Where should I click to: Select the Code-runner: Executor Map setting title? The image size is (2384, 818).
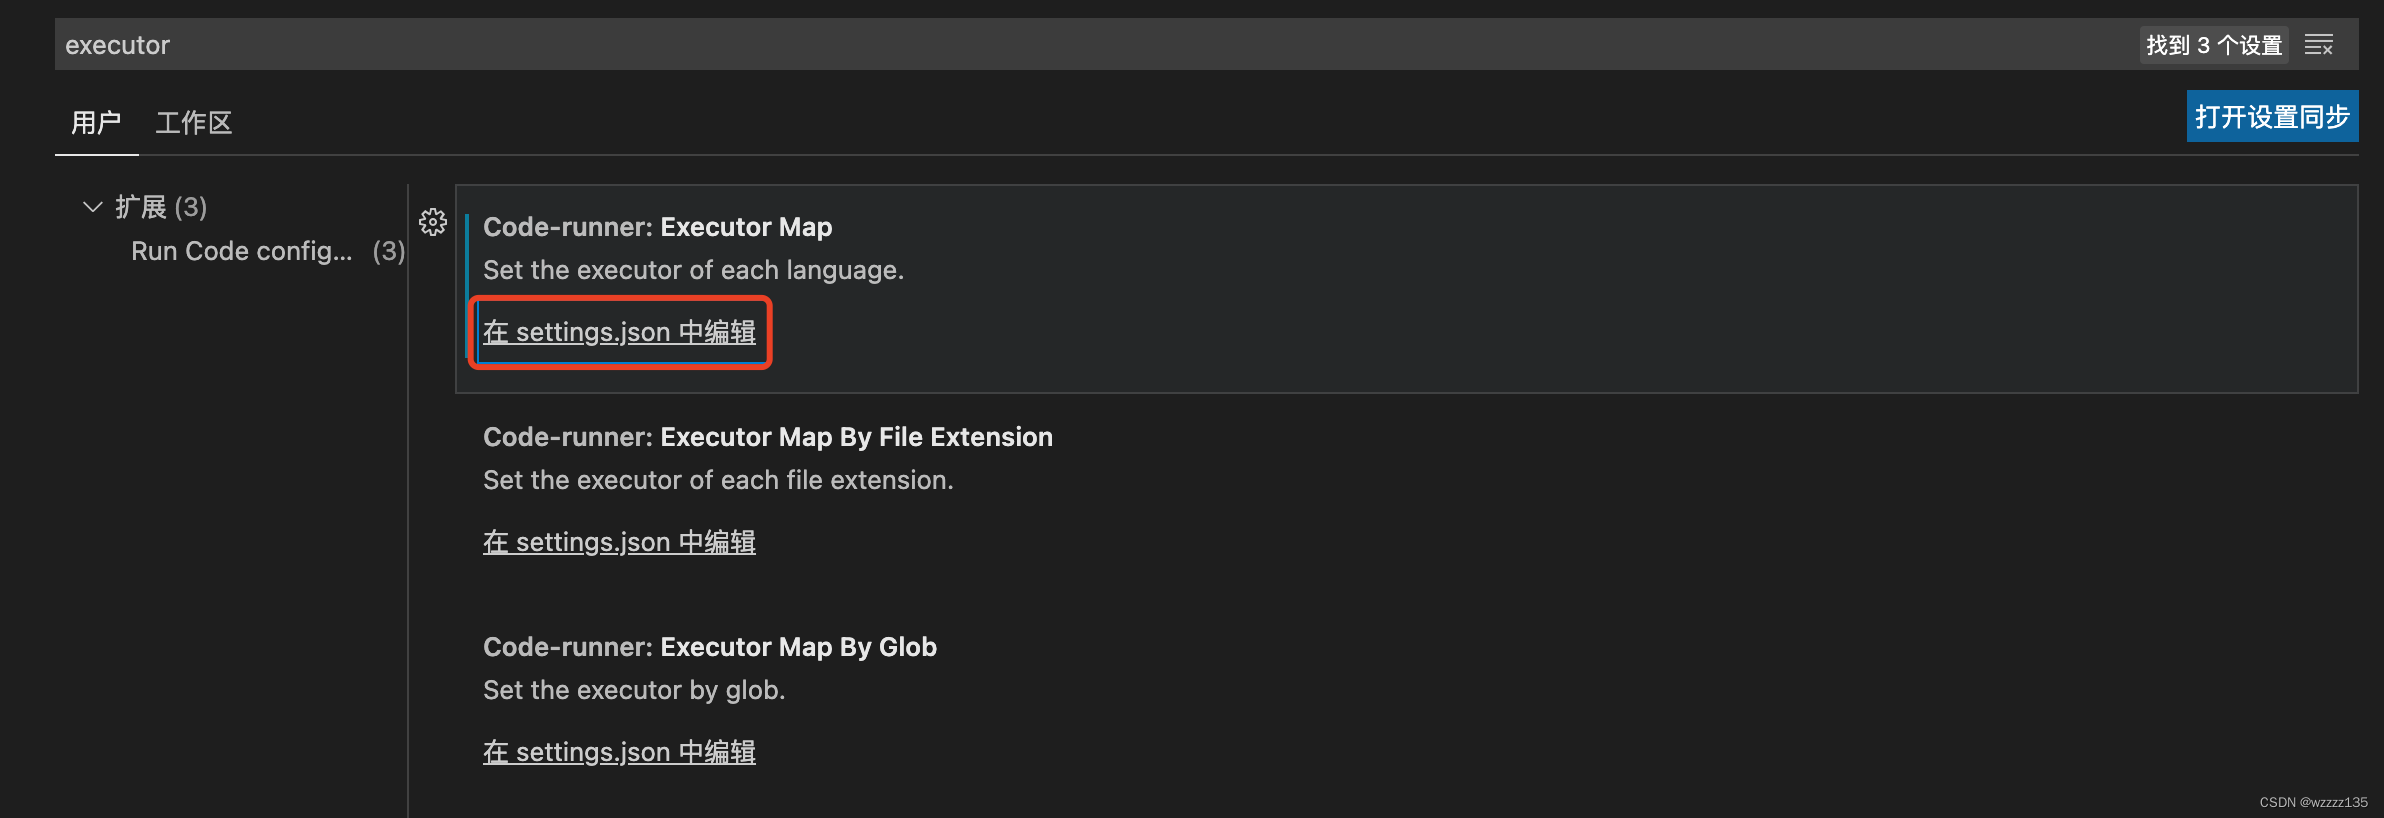(657, 227)
